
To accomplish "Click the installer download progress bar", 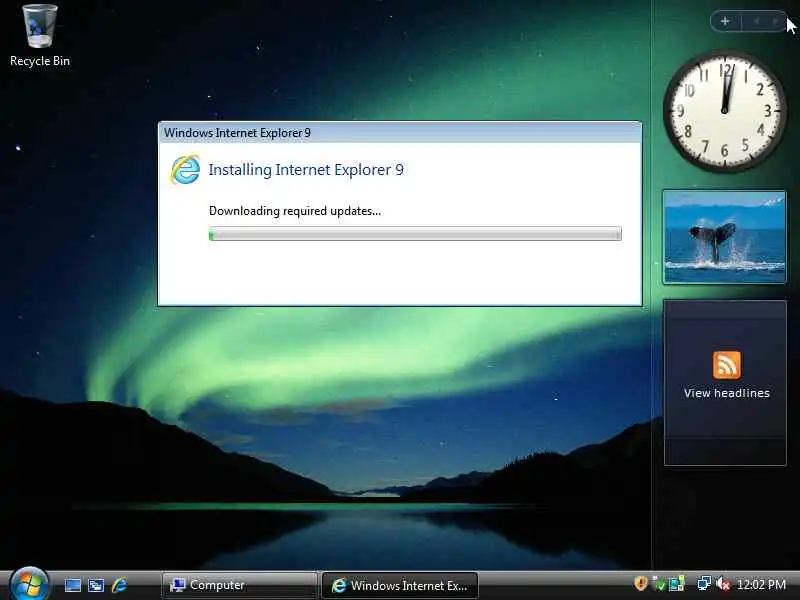I will pos(415,234).
